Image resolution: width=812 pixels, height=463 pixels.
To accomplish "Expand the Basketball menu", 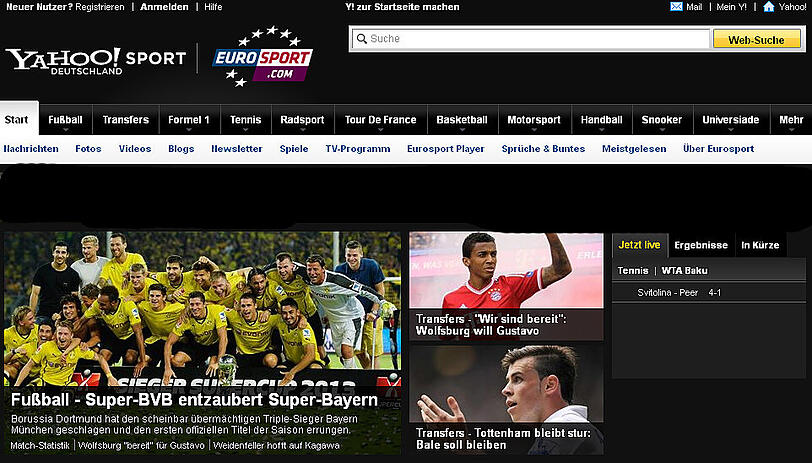I will point(462,120).
